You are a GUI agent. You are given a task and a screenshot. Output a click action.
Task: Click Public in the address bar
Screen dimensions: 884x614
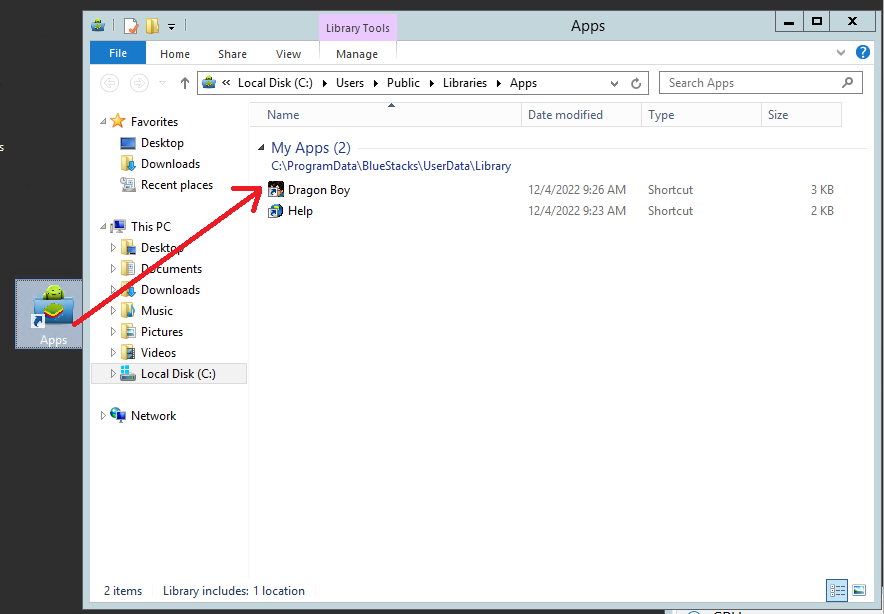(403, 83)
